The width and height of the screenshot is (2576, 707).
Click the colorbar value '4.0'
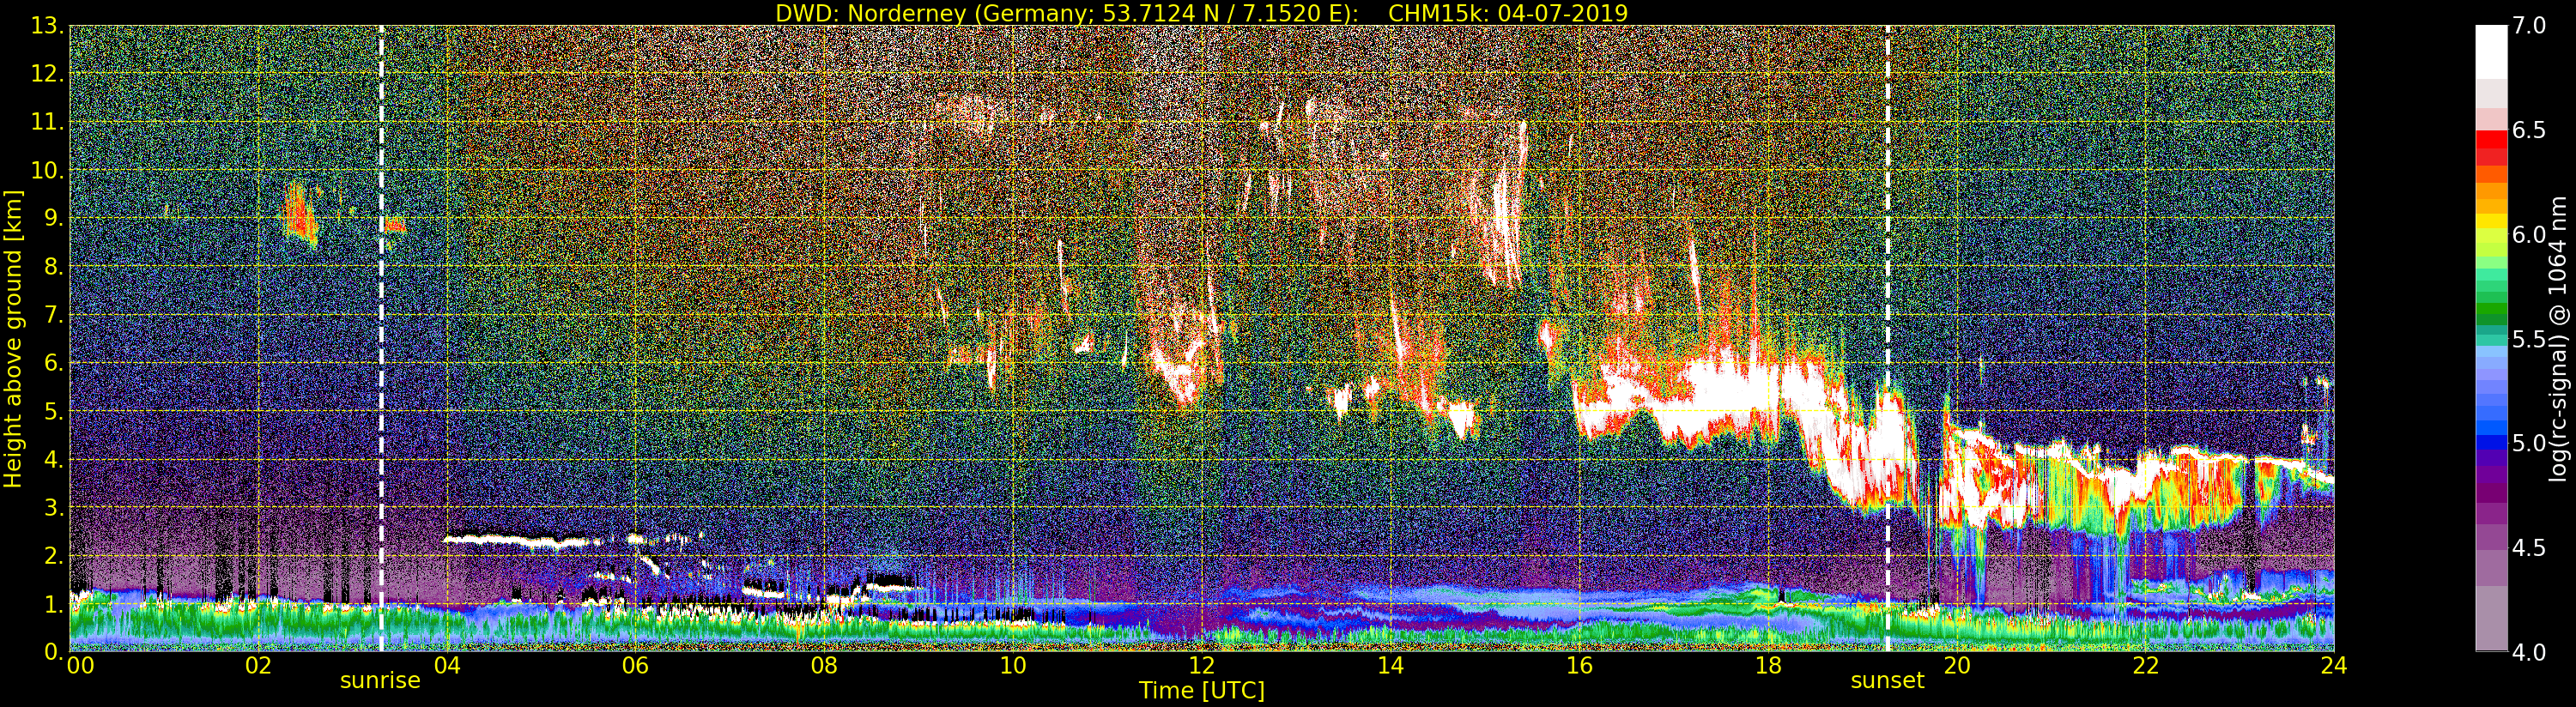(2529, 652)
